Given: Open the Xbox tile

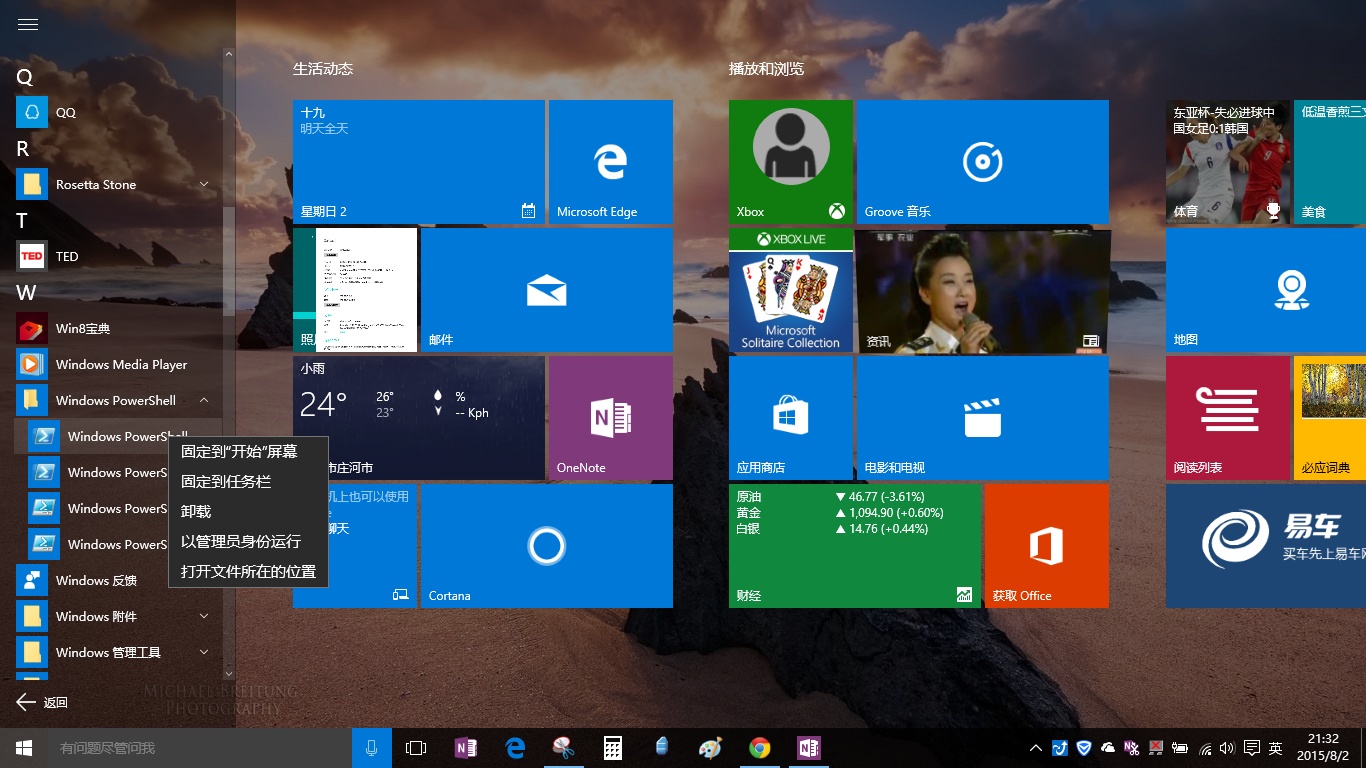Looking at the screenshot, I should coord(791,162).
